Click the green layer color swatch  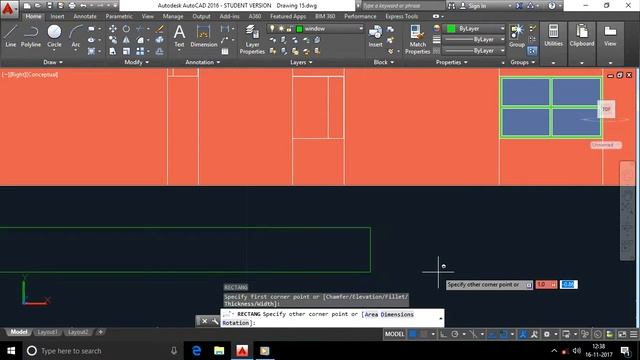pyautogui.click(x=299, y=29)
